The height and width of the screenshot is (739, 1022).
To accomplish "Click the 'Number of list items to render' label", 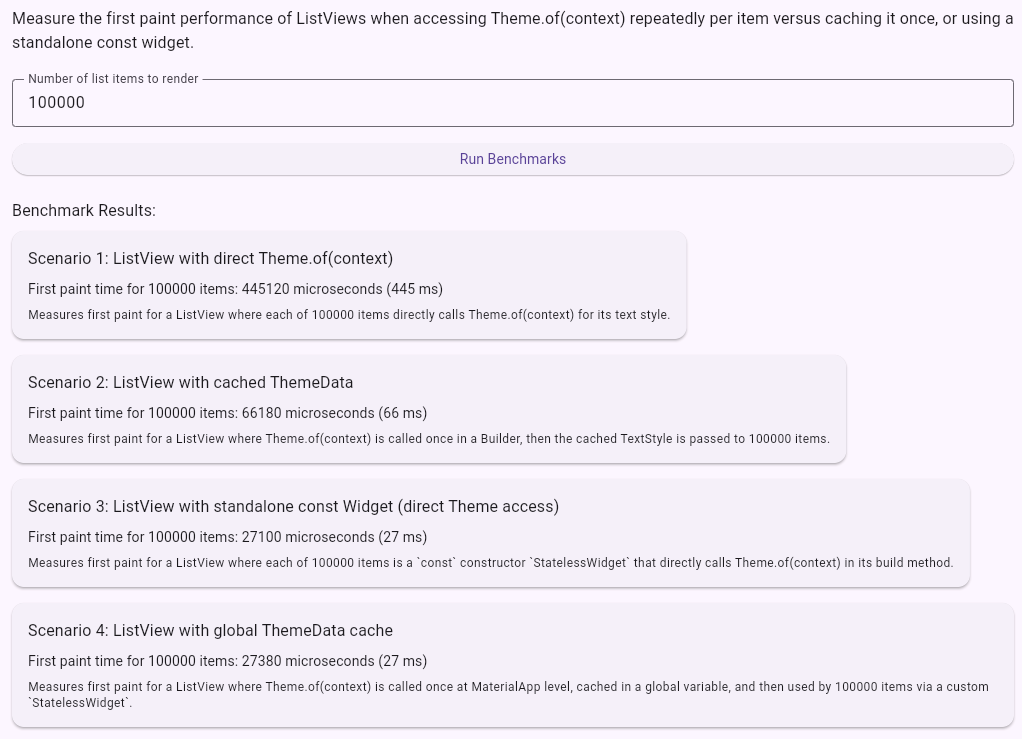I will (113, 79).
